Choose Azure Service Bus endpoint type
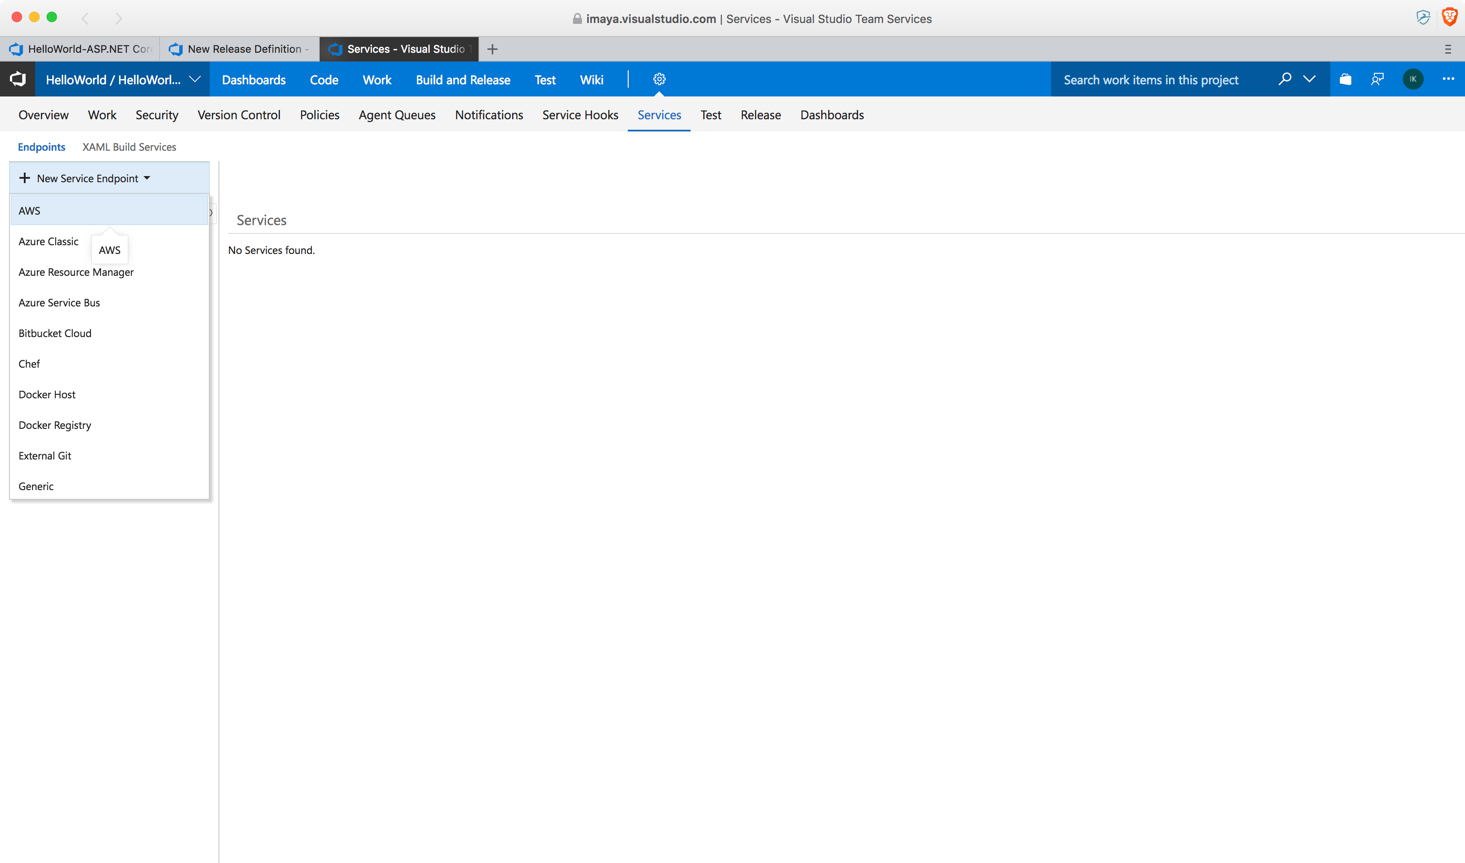Image resolution: width=1465 pixels, height=863 pixels. click(x=109, y=303)
